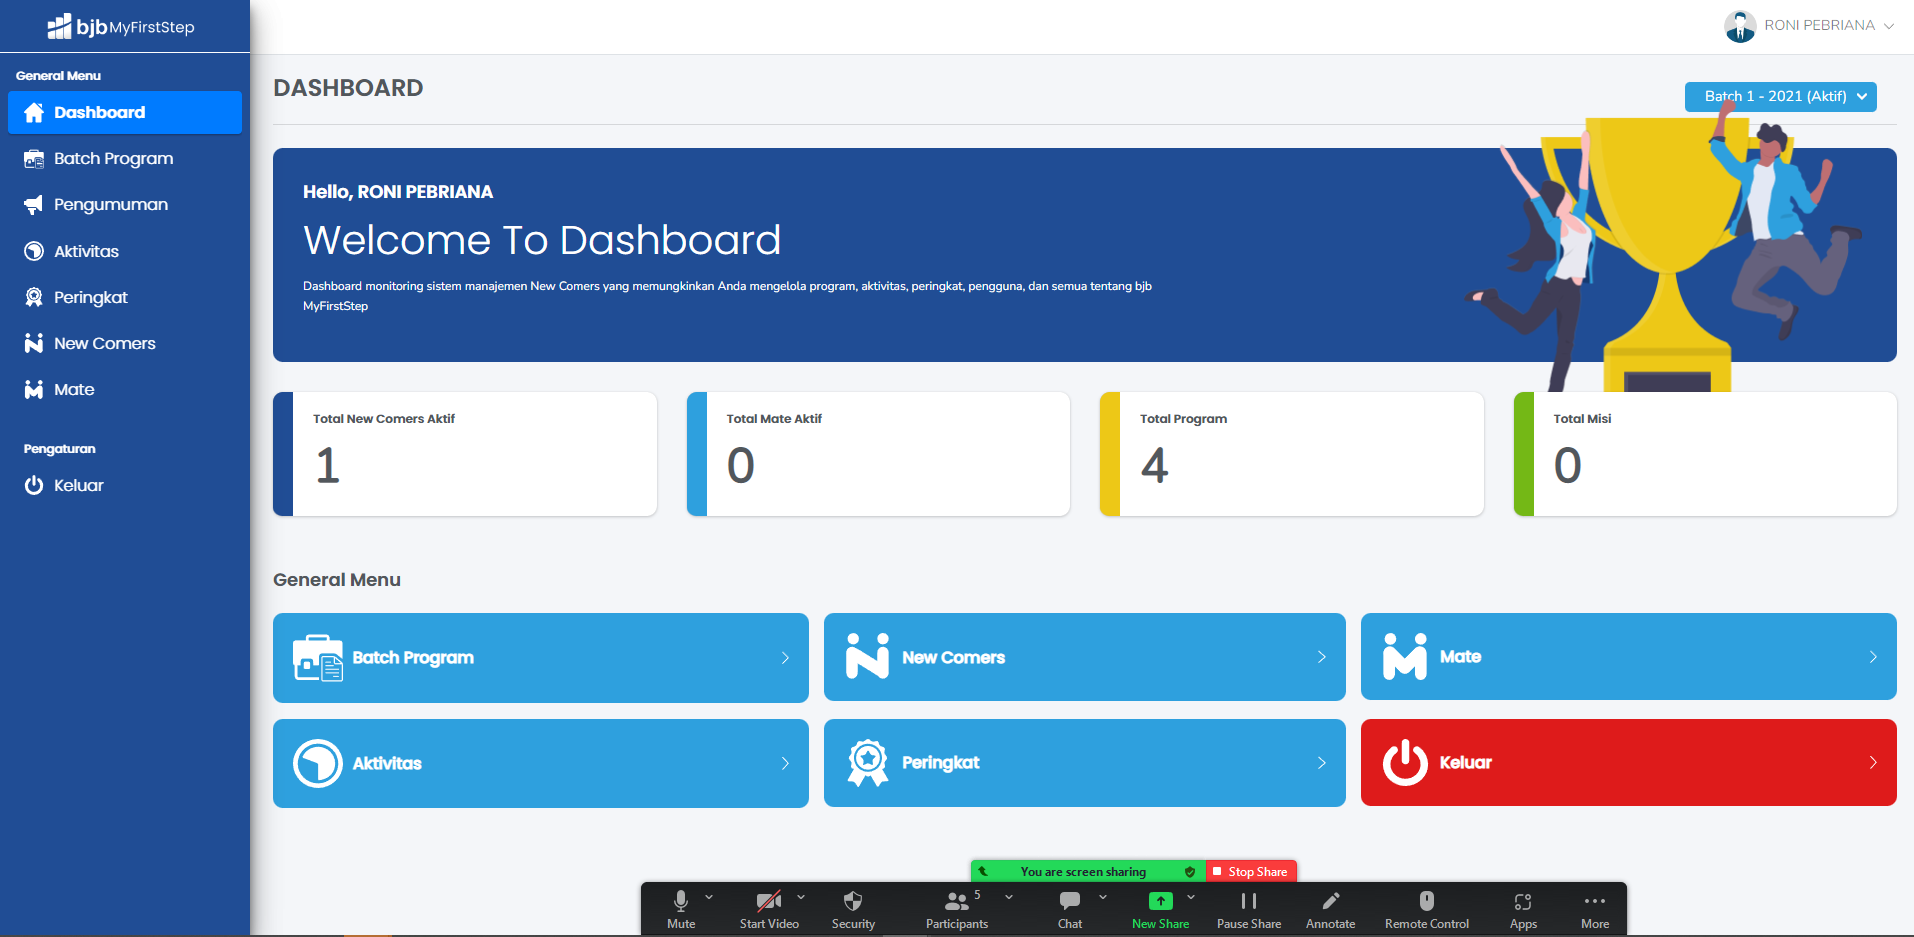Click the New Comers card N icon

pos(867,656)
